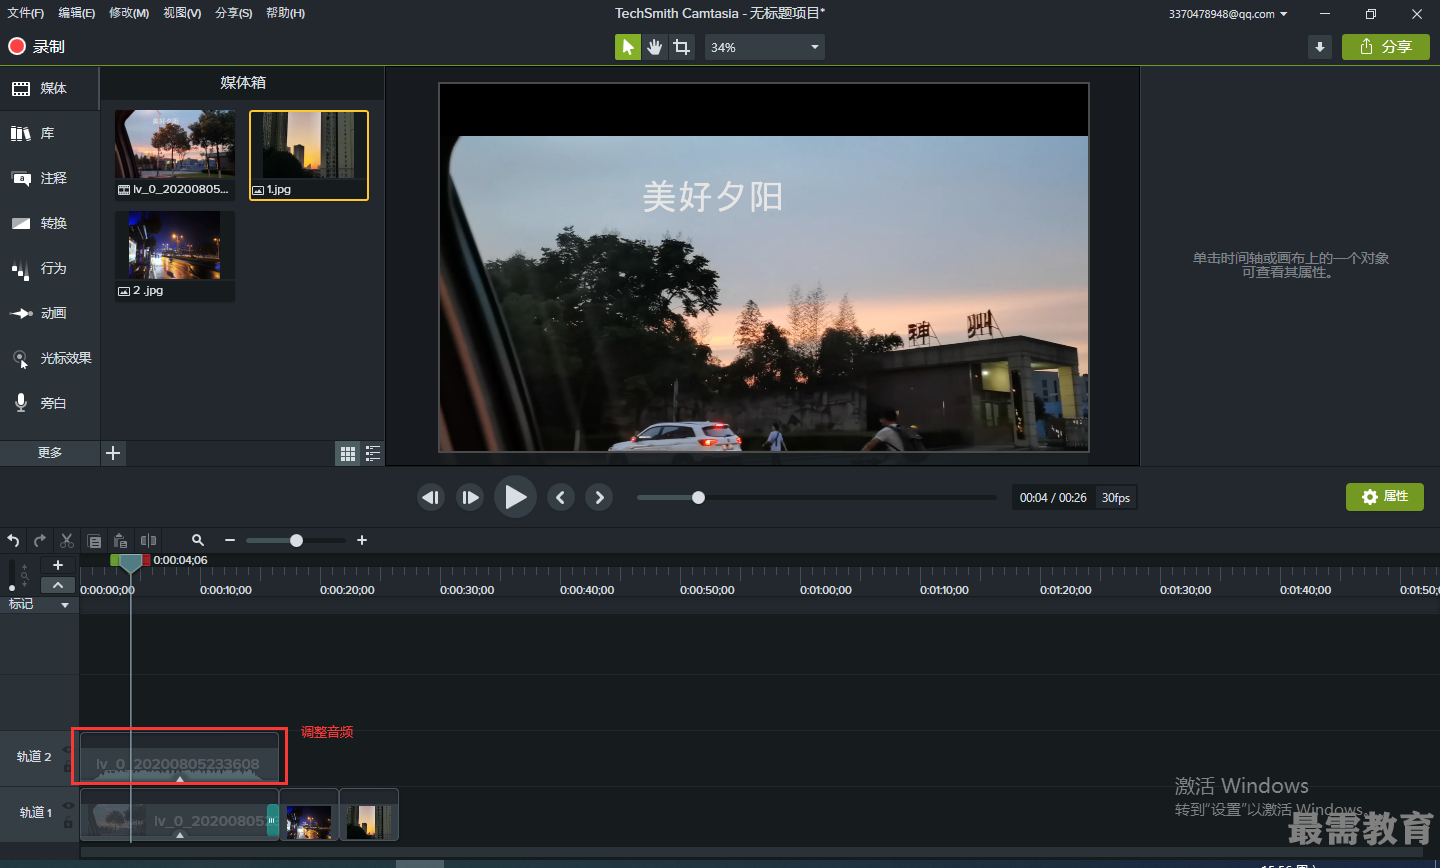Viewport: 1440px width, 868px height.
Task: Paste media onto the timeline
Action: (121, 540)
